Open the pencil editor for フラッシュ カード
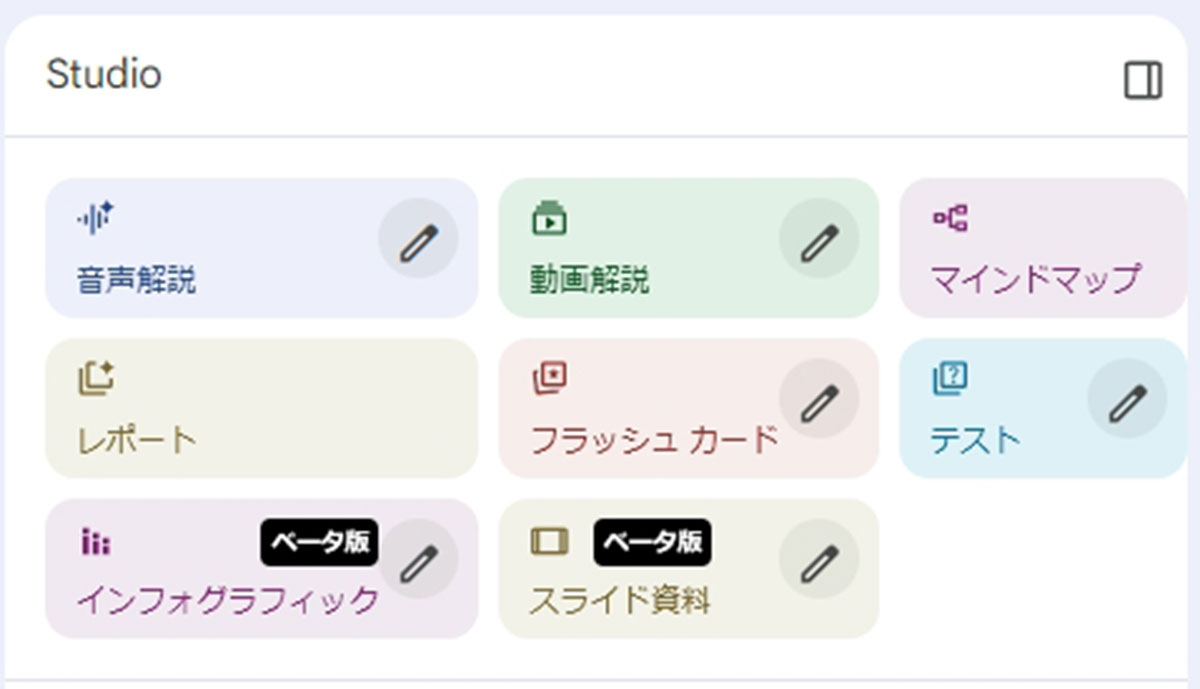This screenshot has height=689, width=1200. (x=819, y=401)
